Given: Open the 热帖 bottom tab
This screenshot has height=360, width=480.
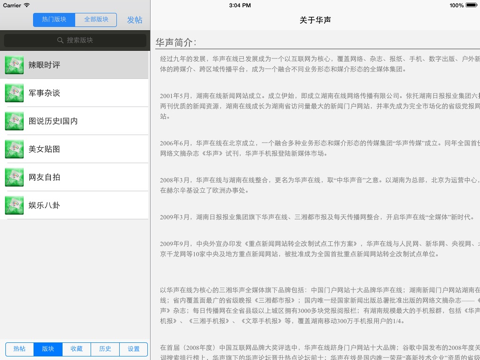Looking at the screenshot, I should click(x=20, y=349).
